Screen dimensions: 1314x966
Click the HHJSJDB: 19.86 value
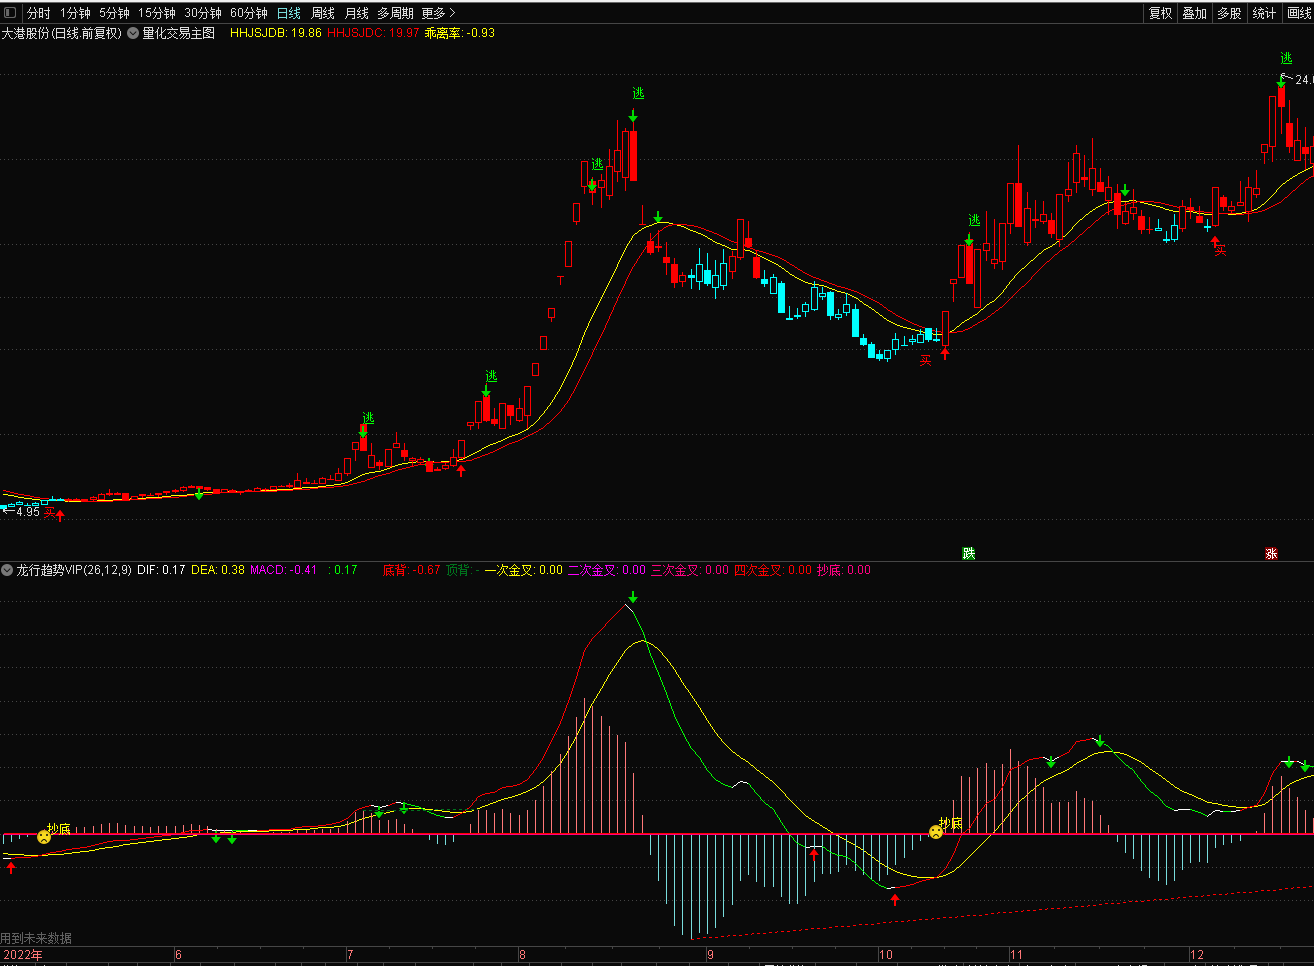[x=276, y=33]
